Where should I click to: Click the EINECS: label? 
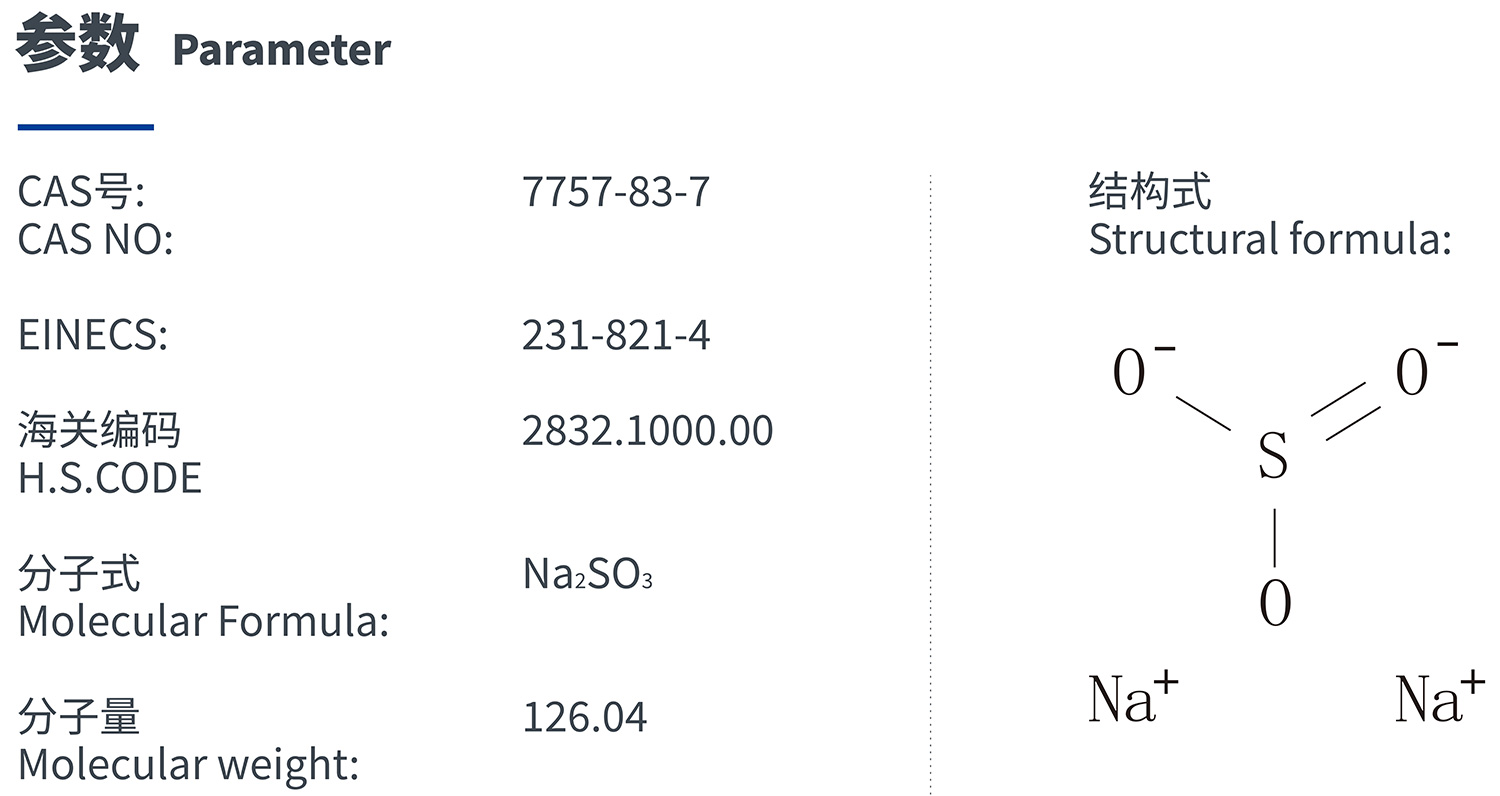[x=93, y=335]
